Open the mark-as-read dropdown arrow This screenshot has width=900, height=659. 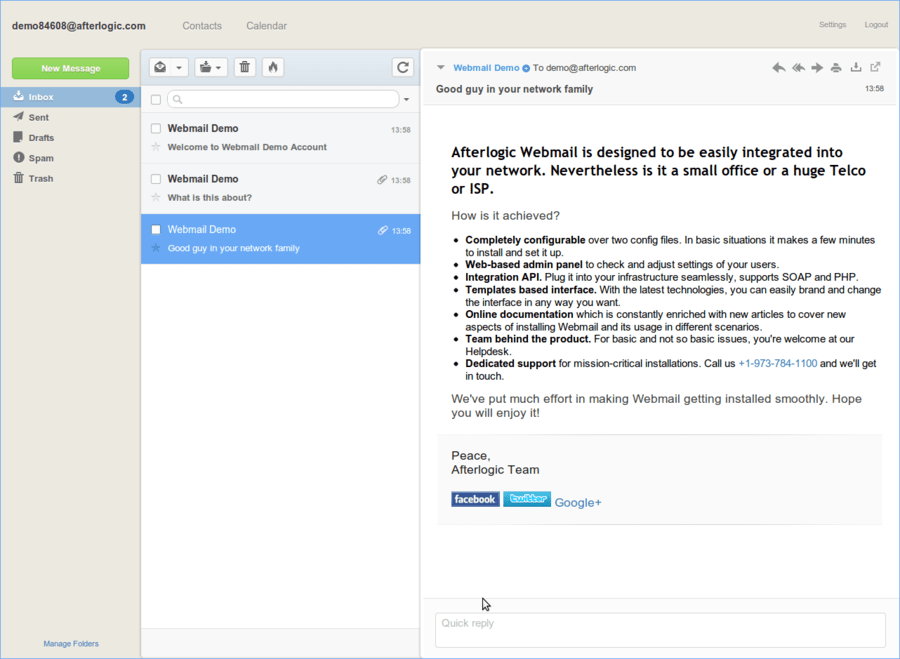178,67
